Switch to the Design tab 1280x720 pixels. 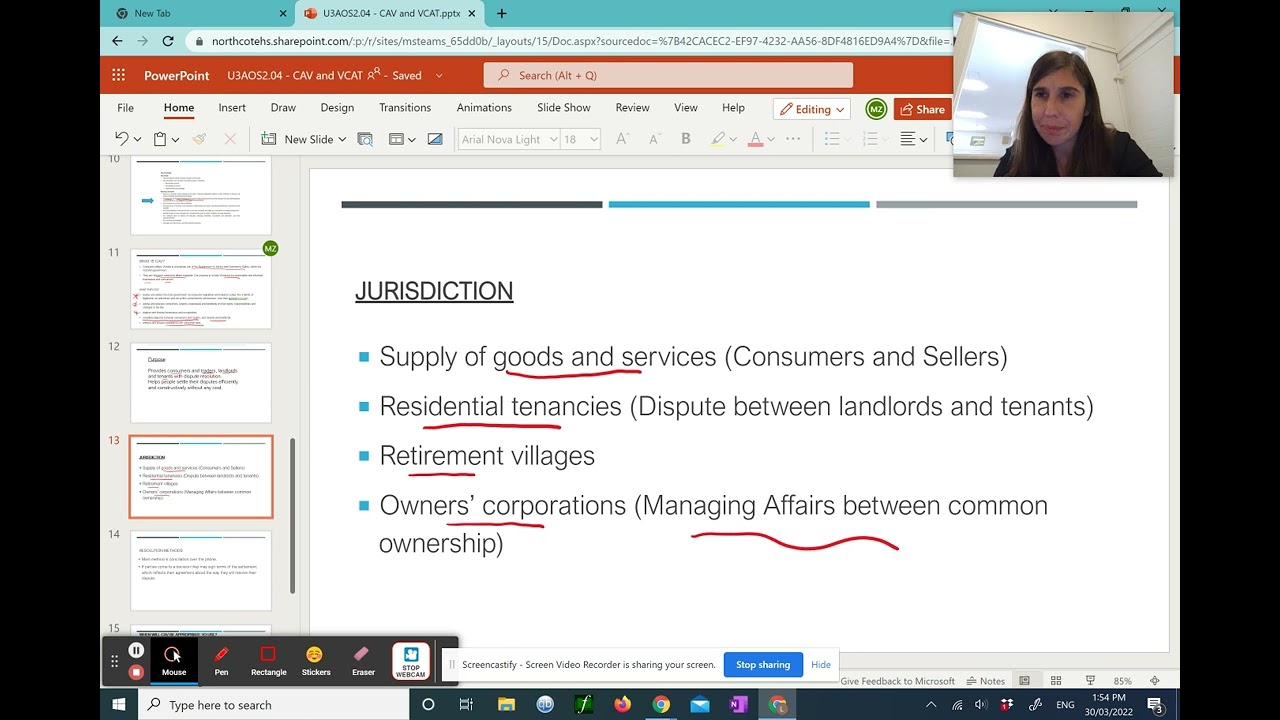pyautogui.click(x=337, y=108)
